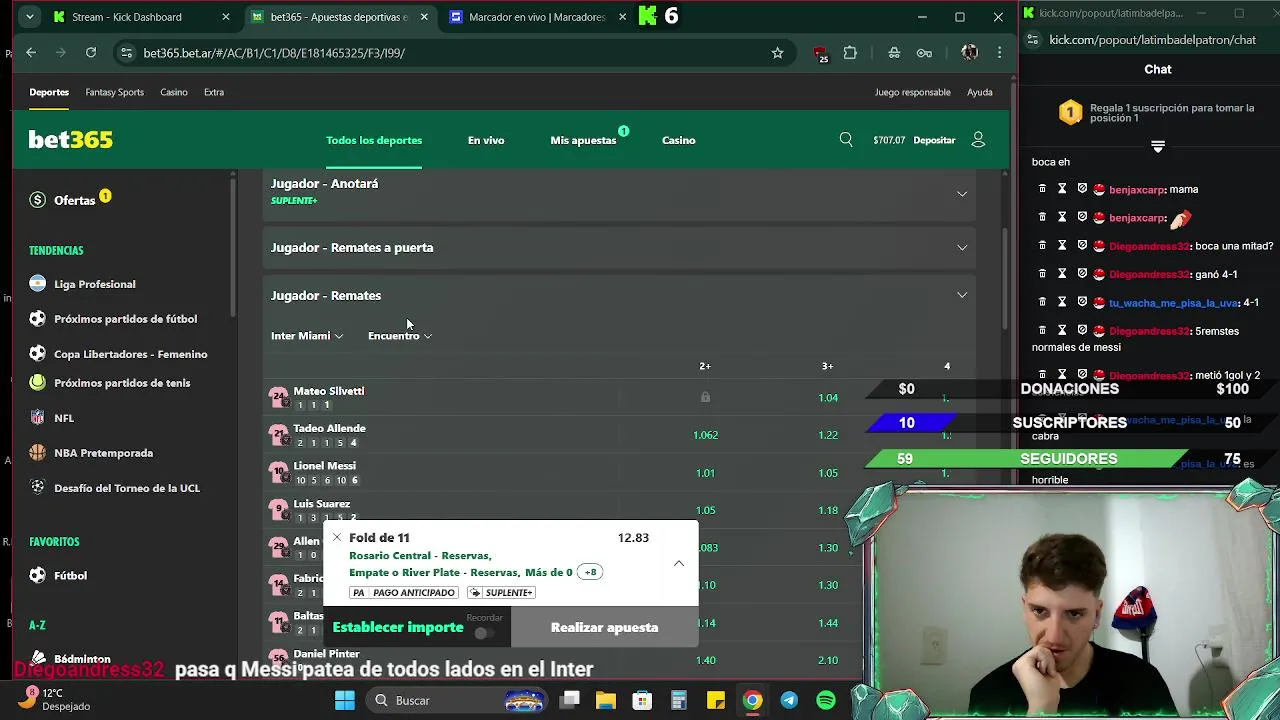
Task: Click the Argentina flag icon for Liga Profesional
Action: pyautogui.click(x=37, y=284)
